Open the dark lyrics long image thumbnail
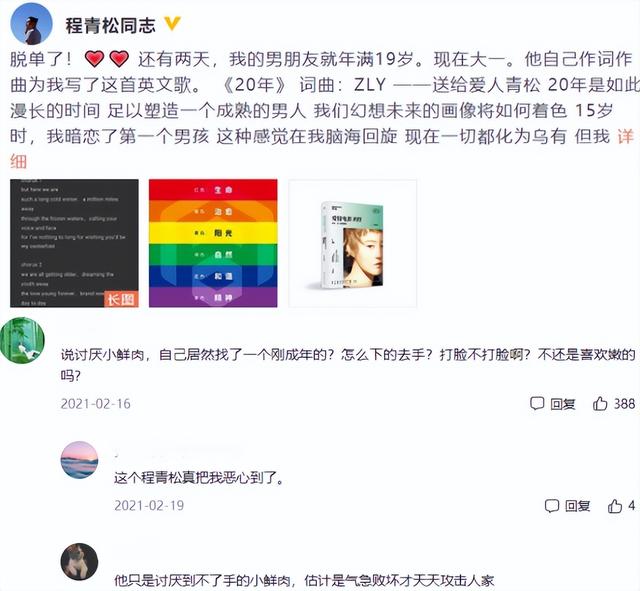The image size is (640, 591). [x=74, y=243]
